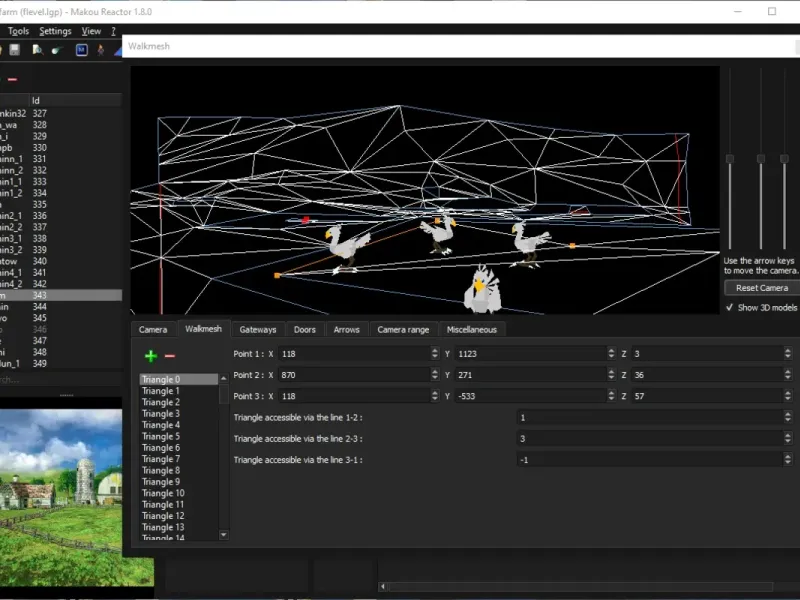Select Triangle 12 in list

(179, 516)
